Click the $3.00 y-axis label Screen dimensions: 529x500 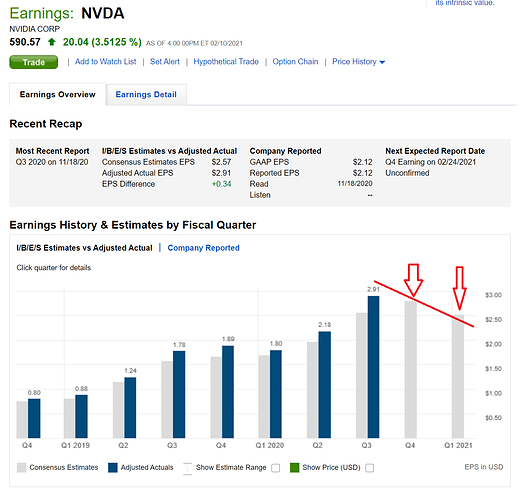[493, 295]
